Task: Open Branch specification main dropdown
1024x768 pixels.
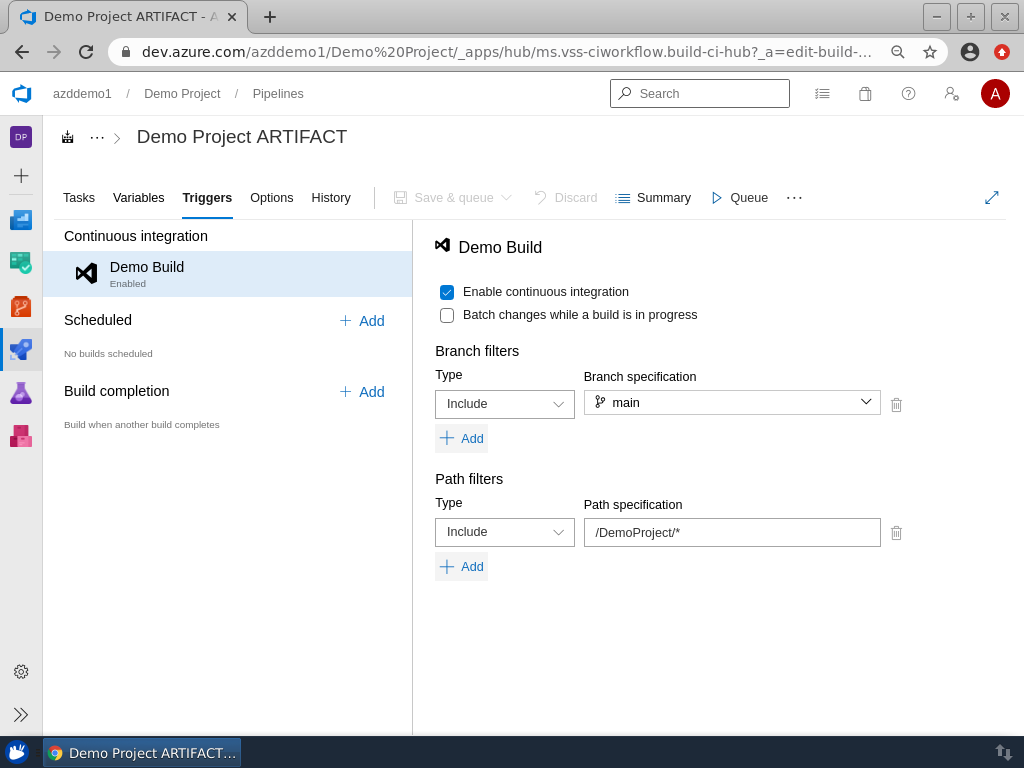Action: 732,402
